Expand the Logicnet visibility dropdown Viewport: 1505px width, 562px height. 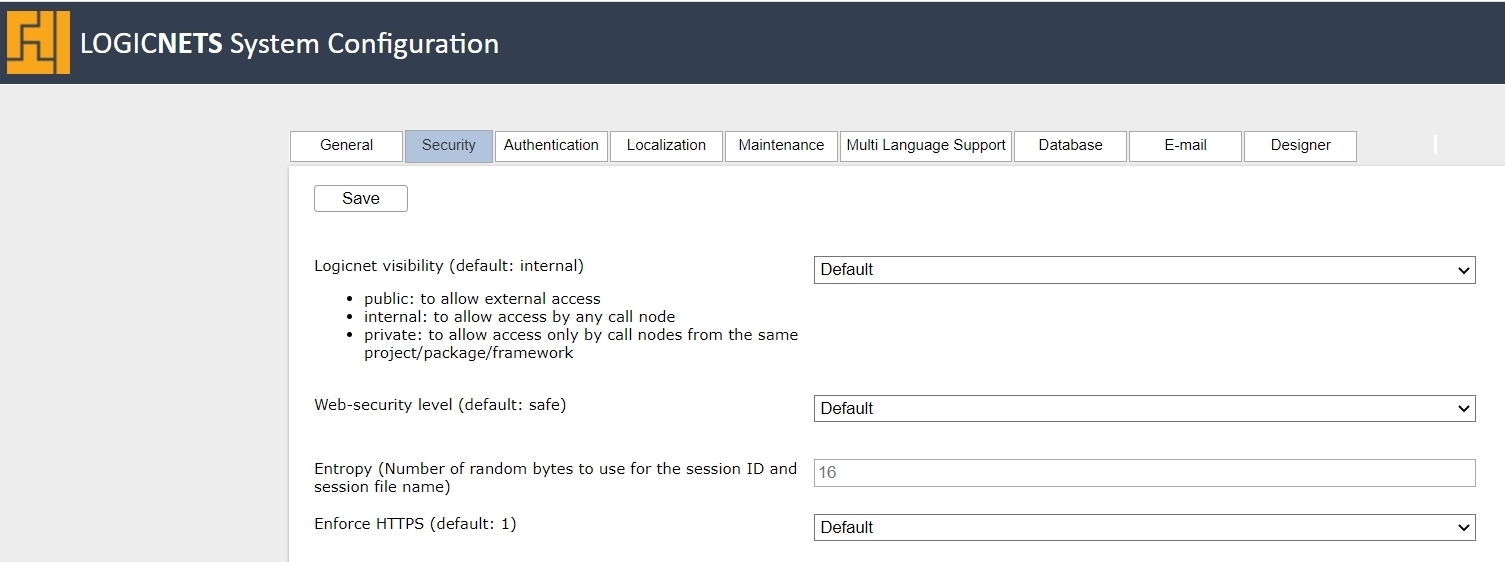click(x=1144, y=269)
